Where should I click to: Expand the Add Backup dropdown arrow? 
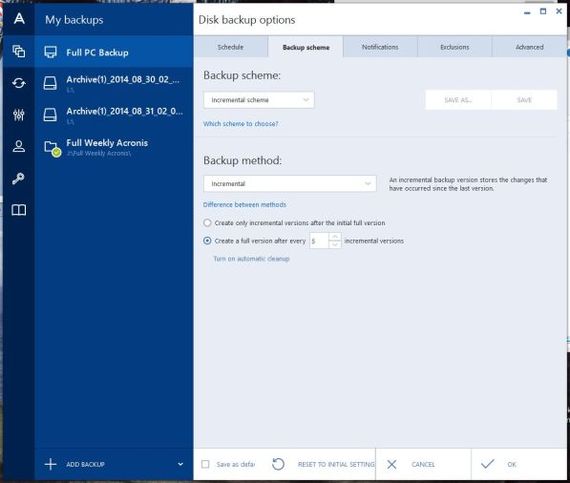[x=180, y=464]
